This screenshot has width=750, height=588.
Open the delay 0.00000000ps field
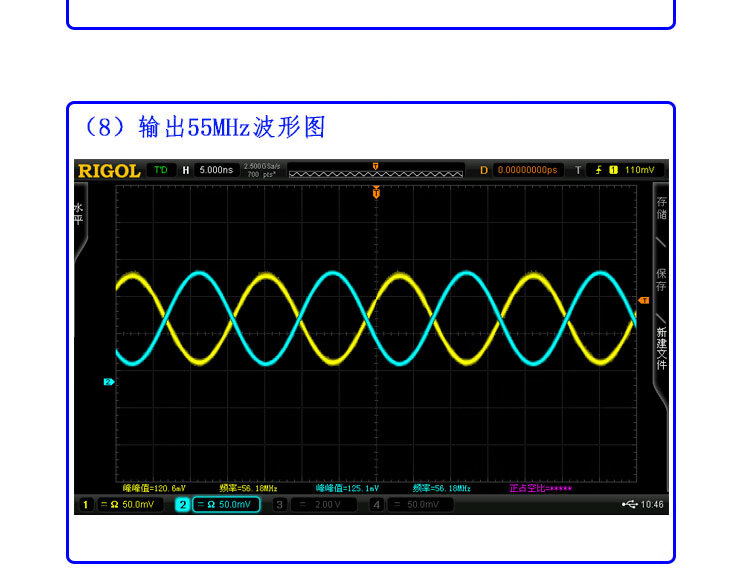[x=526, y=170]
